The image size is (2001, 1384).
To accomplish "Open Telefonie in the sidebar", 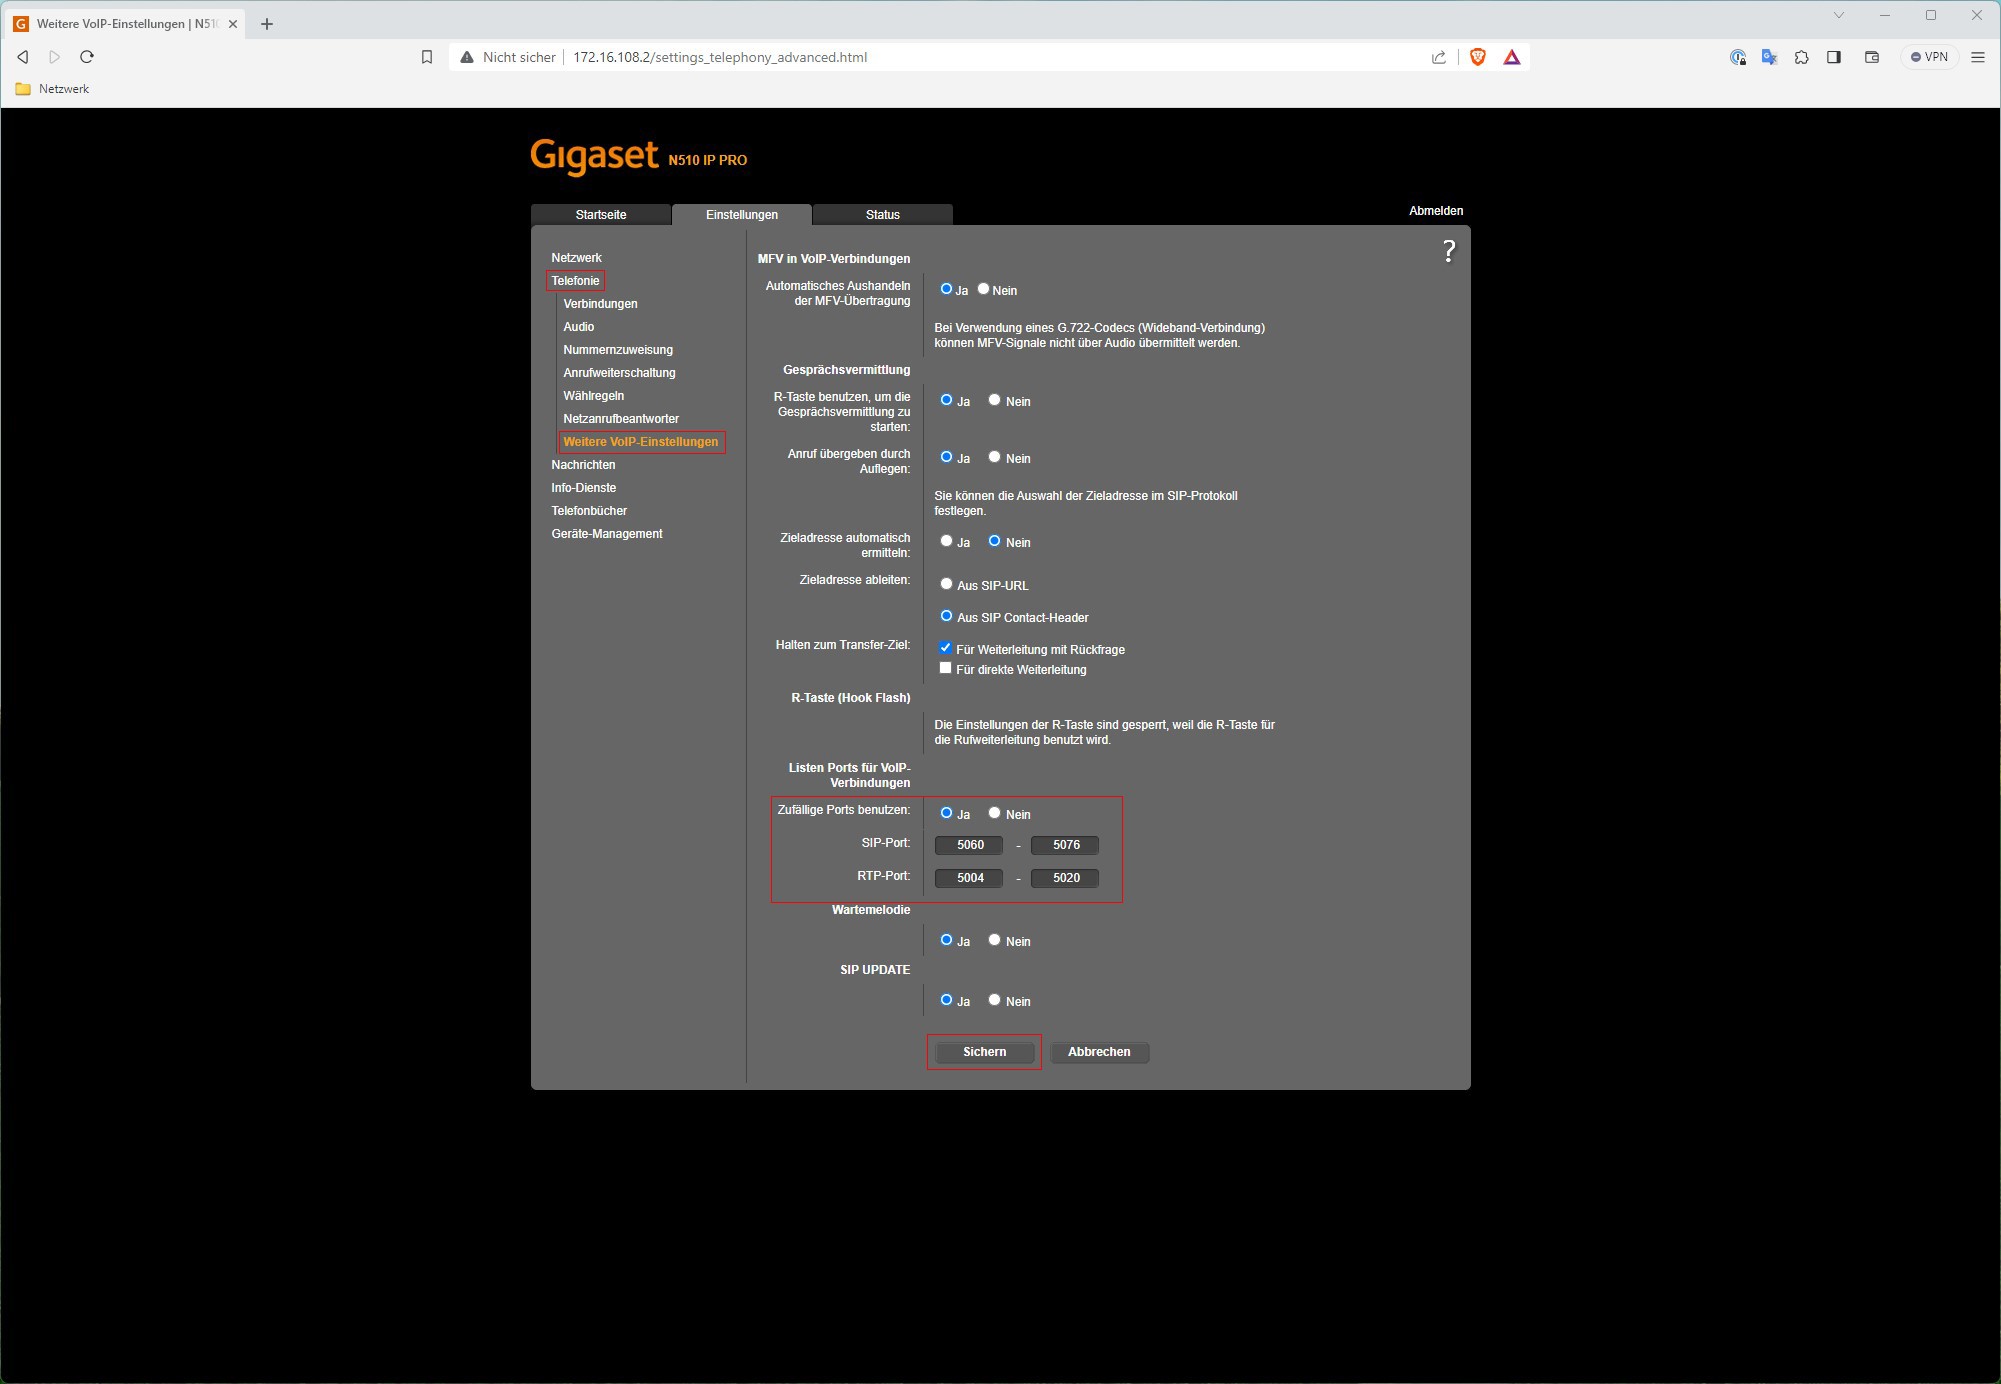I will pos(575,281).
